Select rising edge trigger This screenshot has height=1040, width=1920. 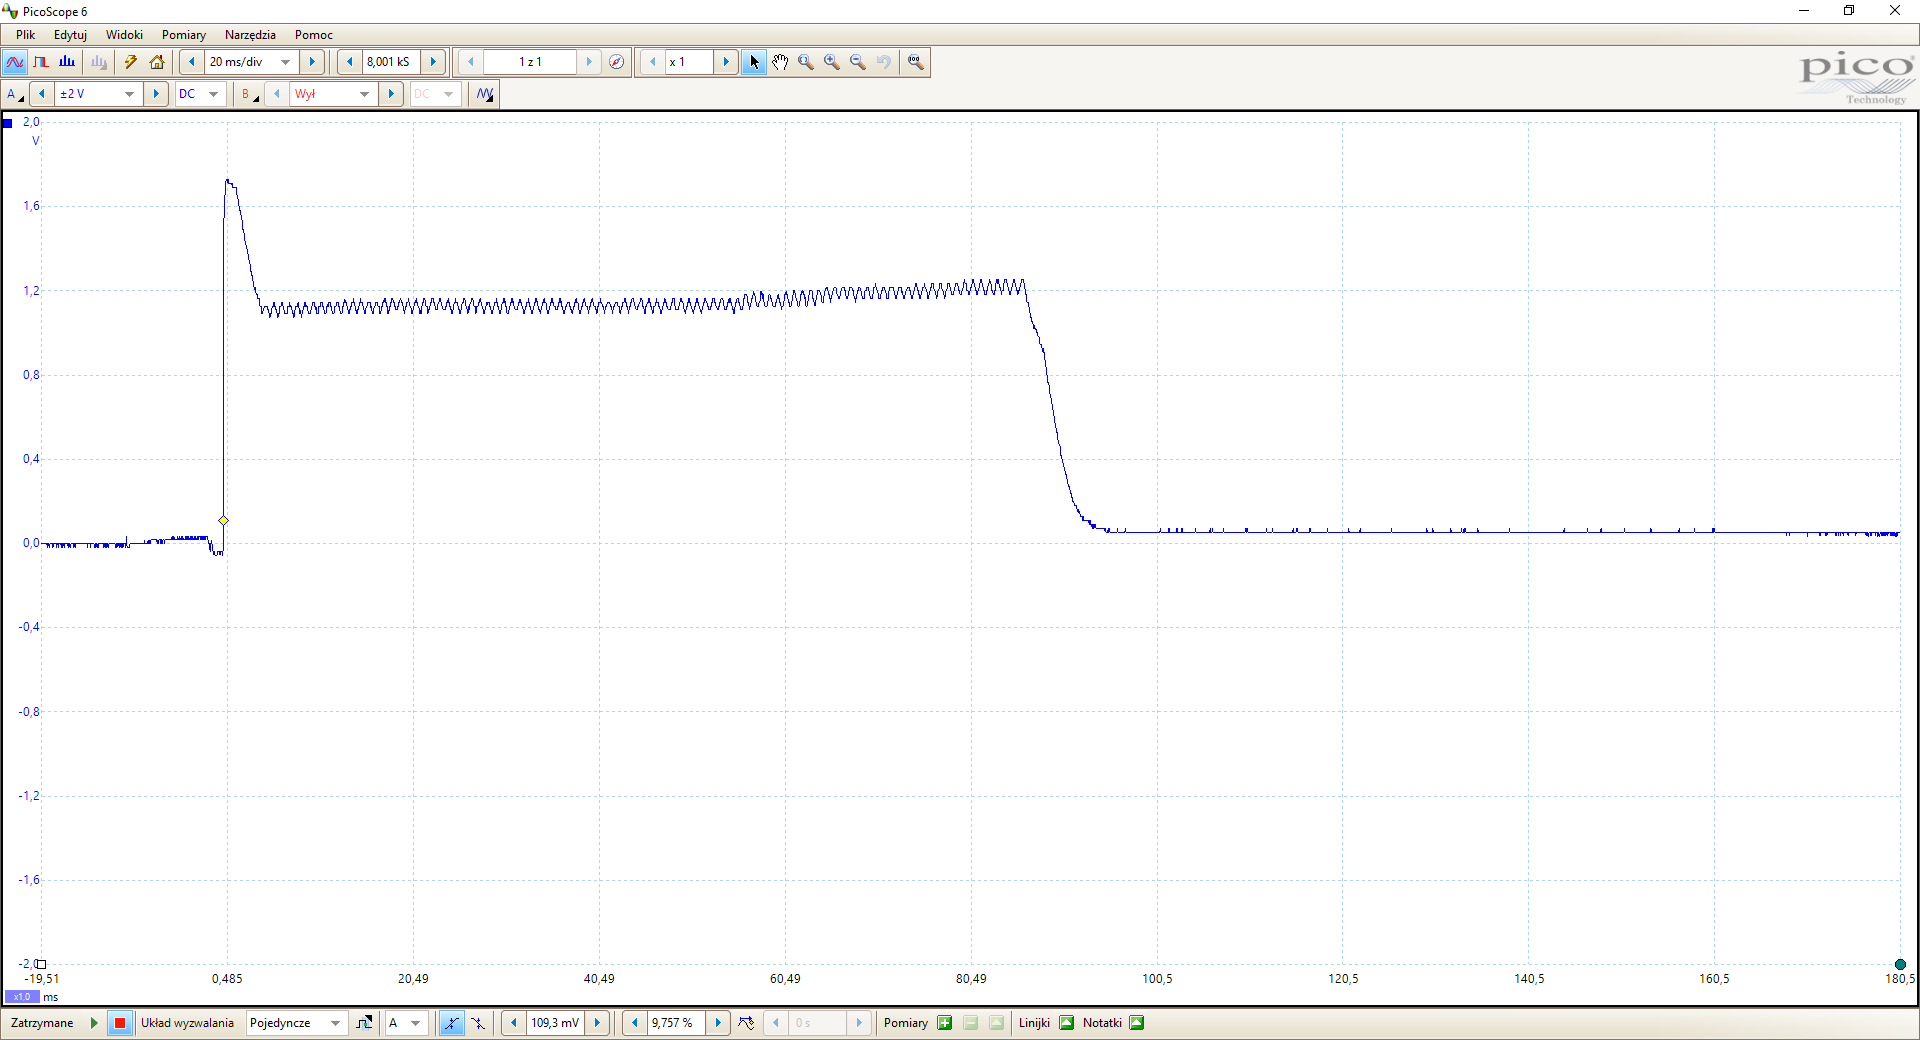click(x=452, y=1023)
